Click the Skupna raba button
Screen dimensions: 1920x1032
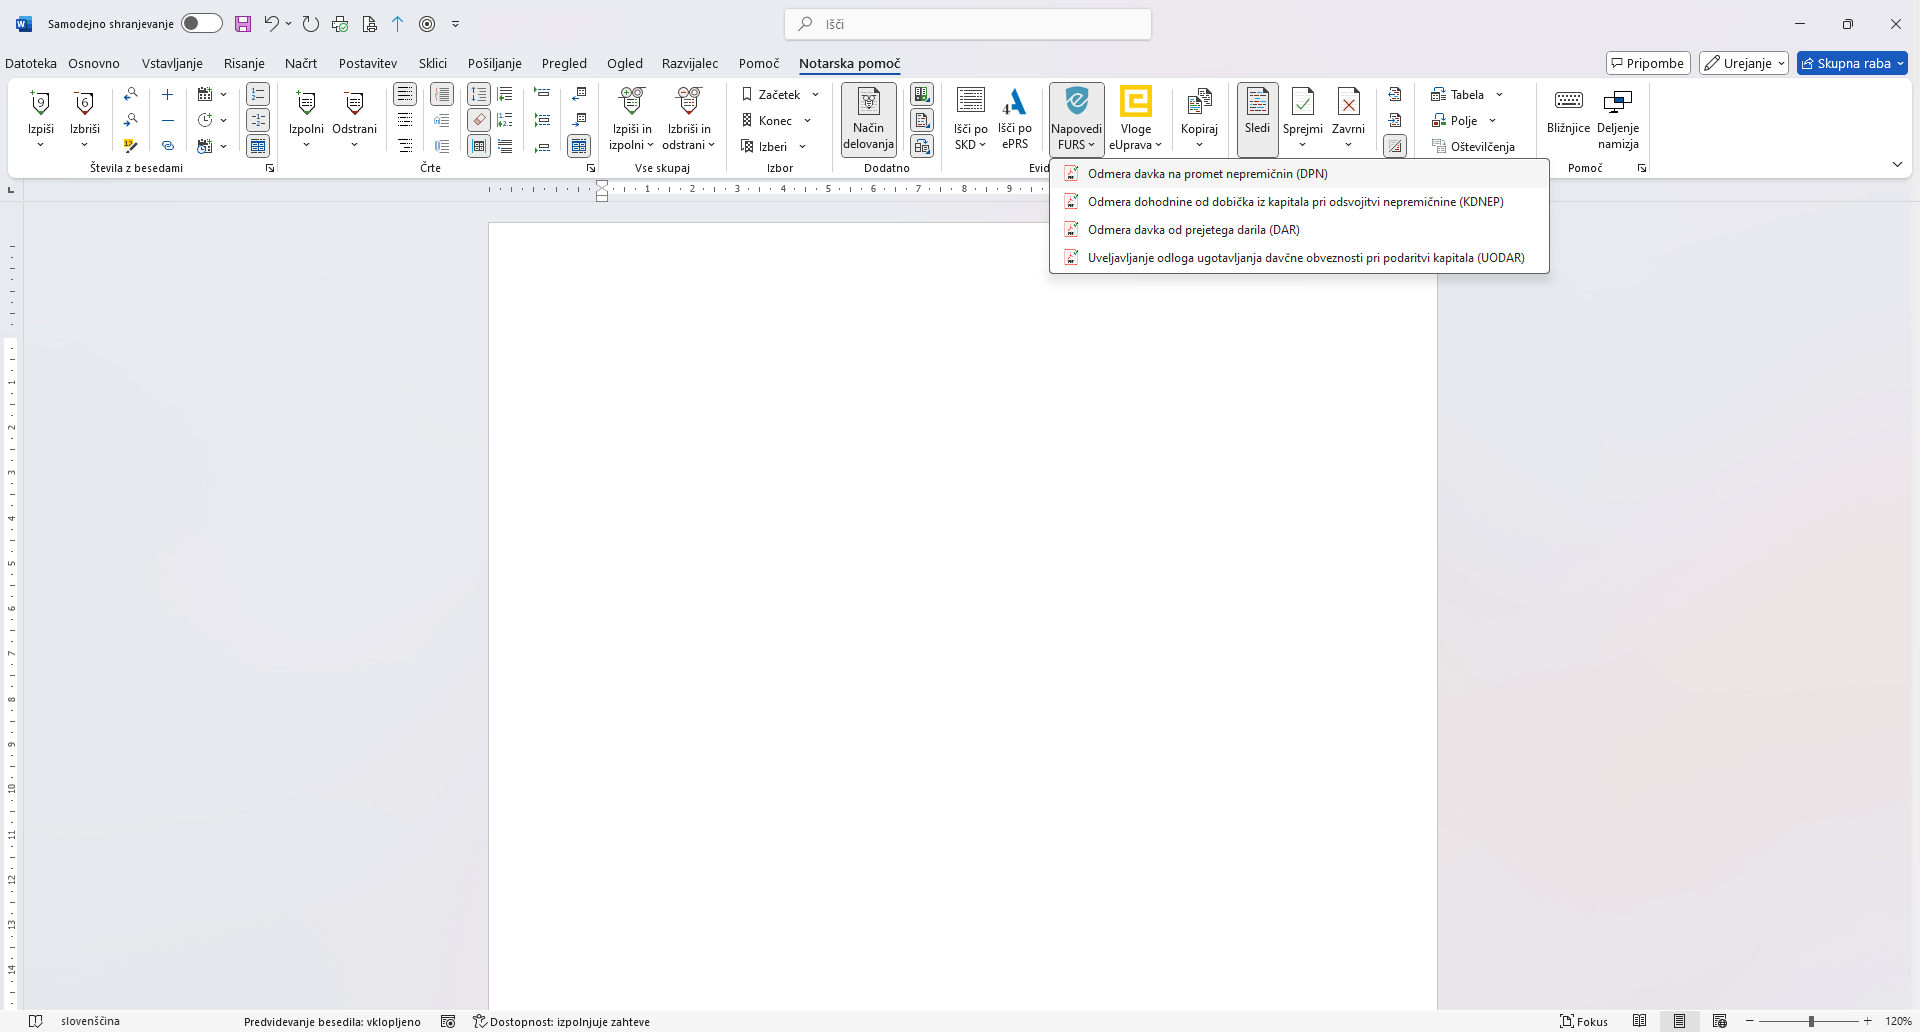(x=1851, y=63)
